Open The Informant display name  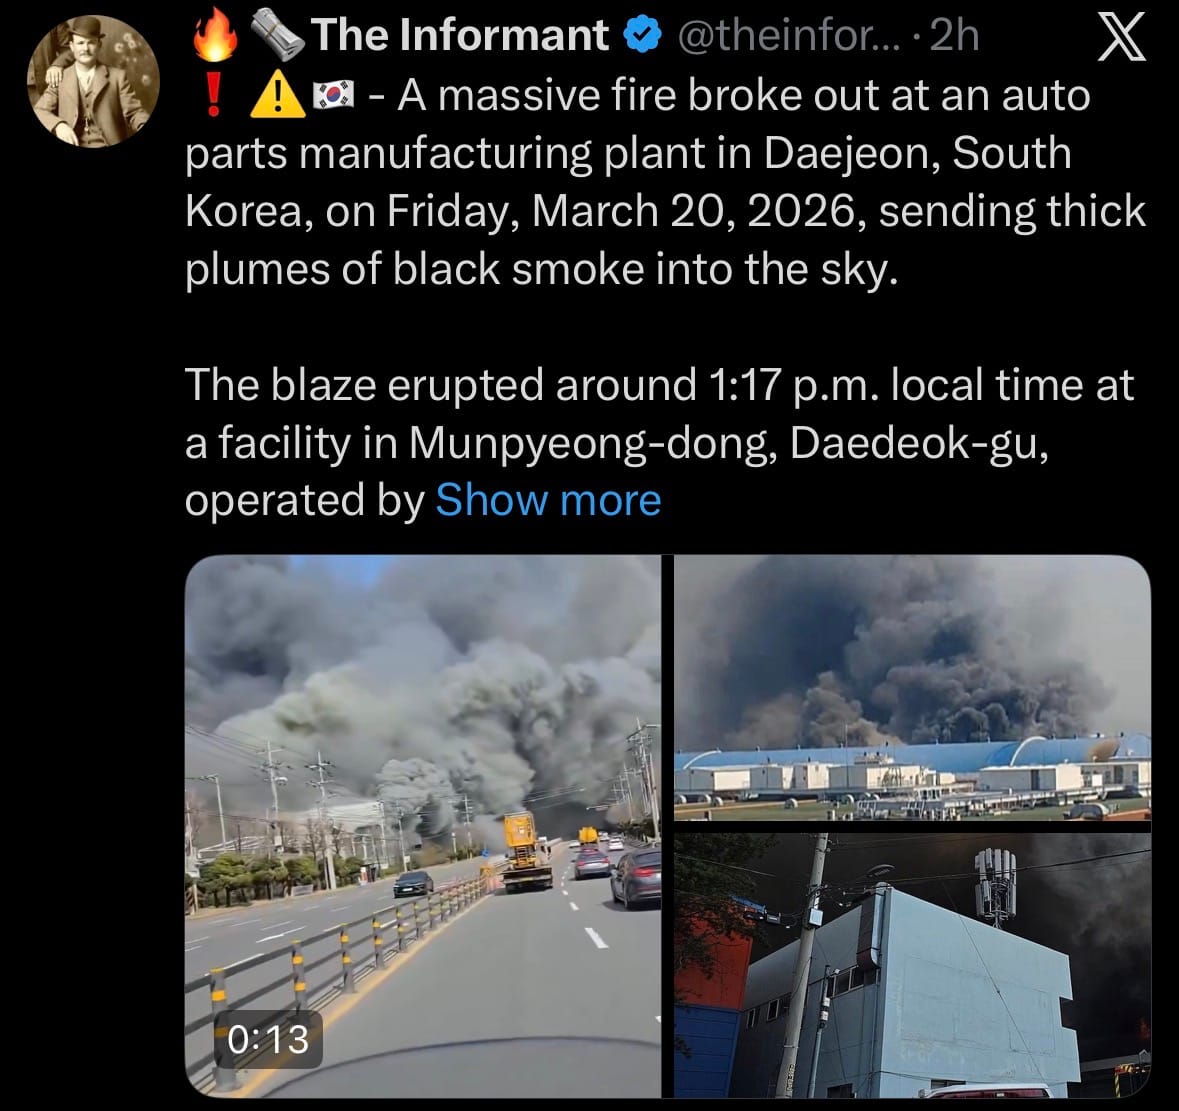point(459,35)
